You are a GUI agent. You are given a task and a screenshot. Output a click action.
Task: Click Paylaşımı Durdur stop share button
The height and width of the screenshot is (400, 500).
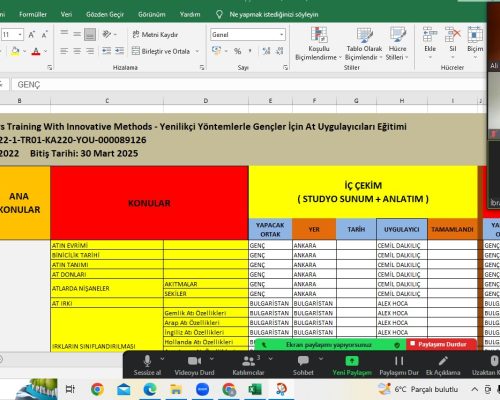(x=441, y=344)
